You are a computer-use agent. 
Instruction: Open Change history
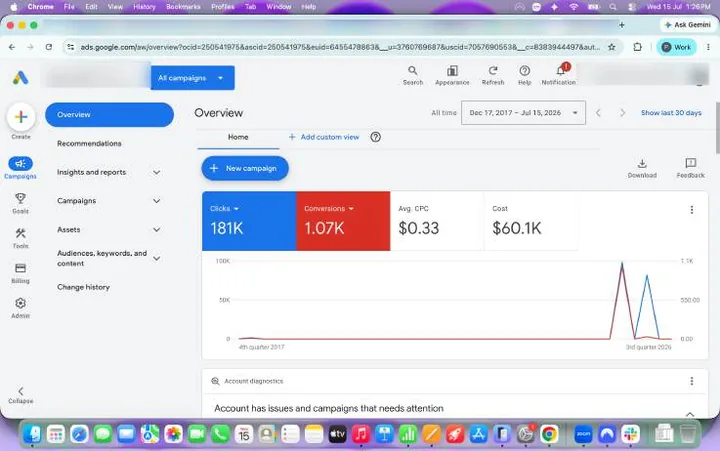83,287
